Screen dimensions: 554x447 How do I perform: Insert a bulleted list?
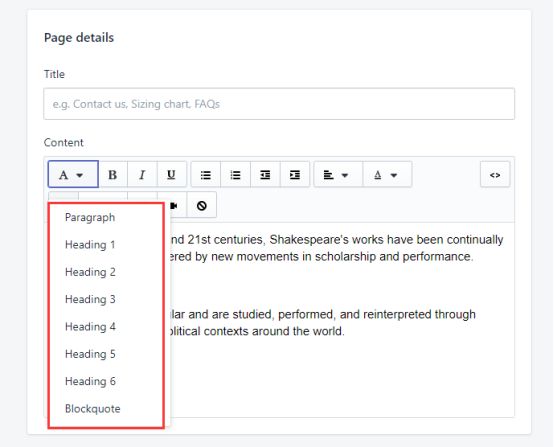pos(206,175)
